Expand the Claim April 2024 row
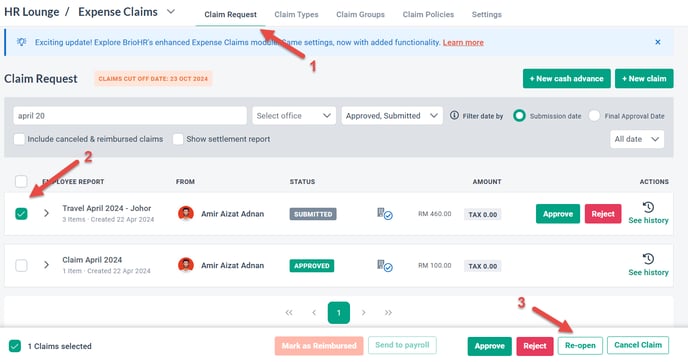688x362 pixels. pos(46,265)
